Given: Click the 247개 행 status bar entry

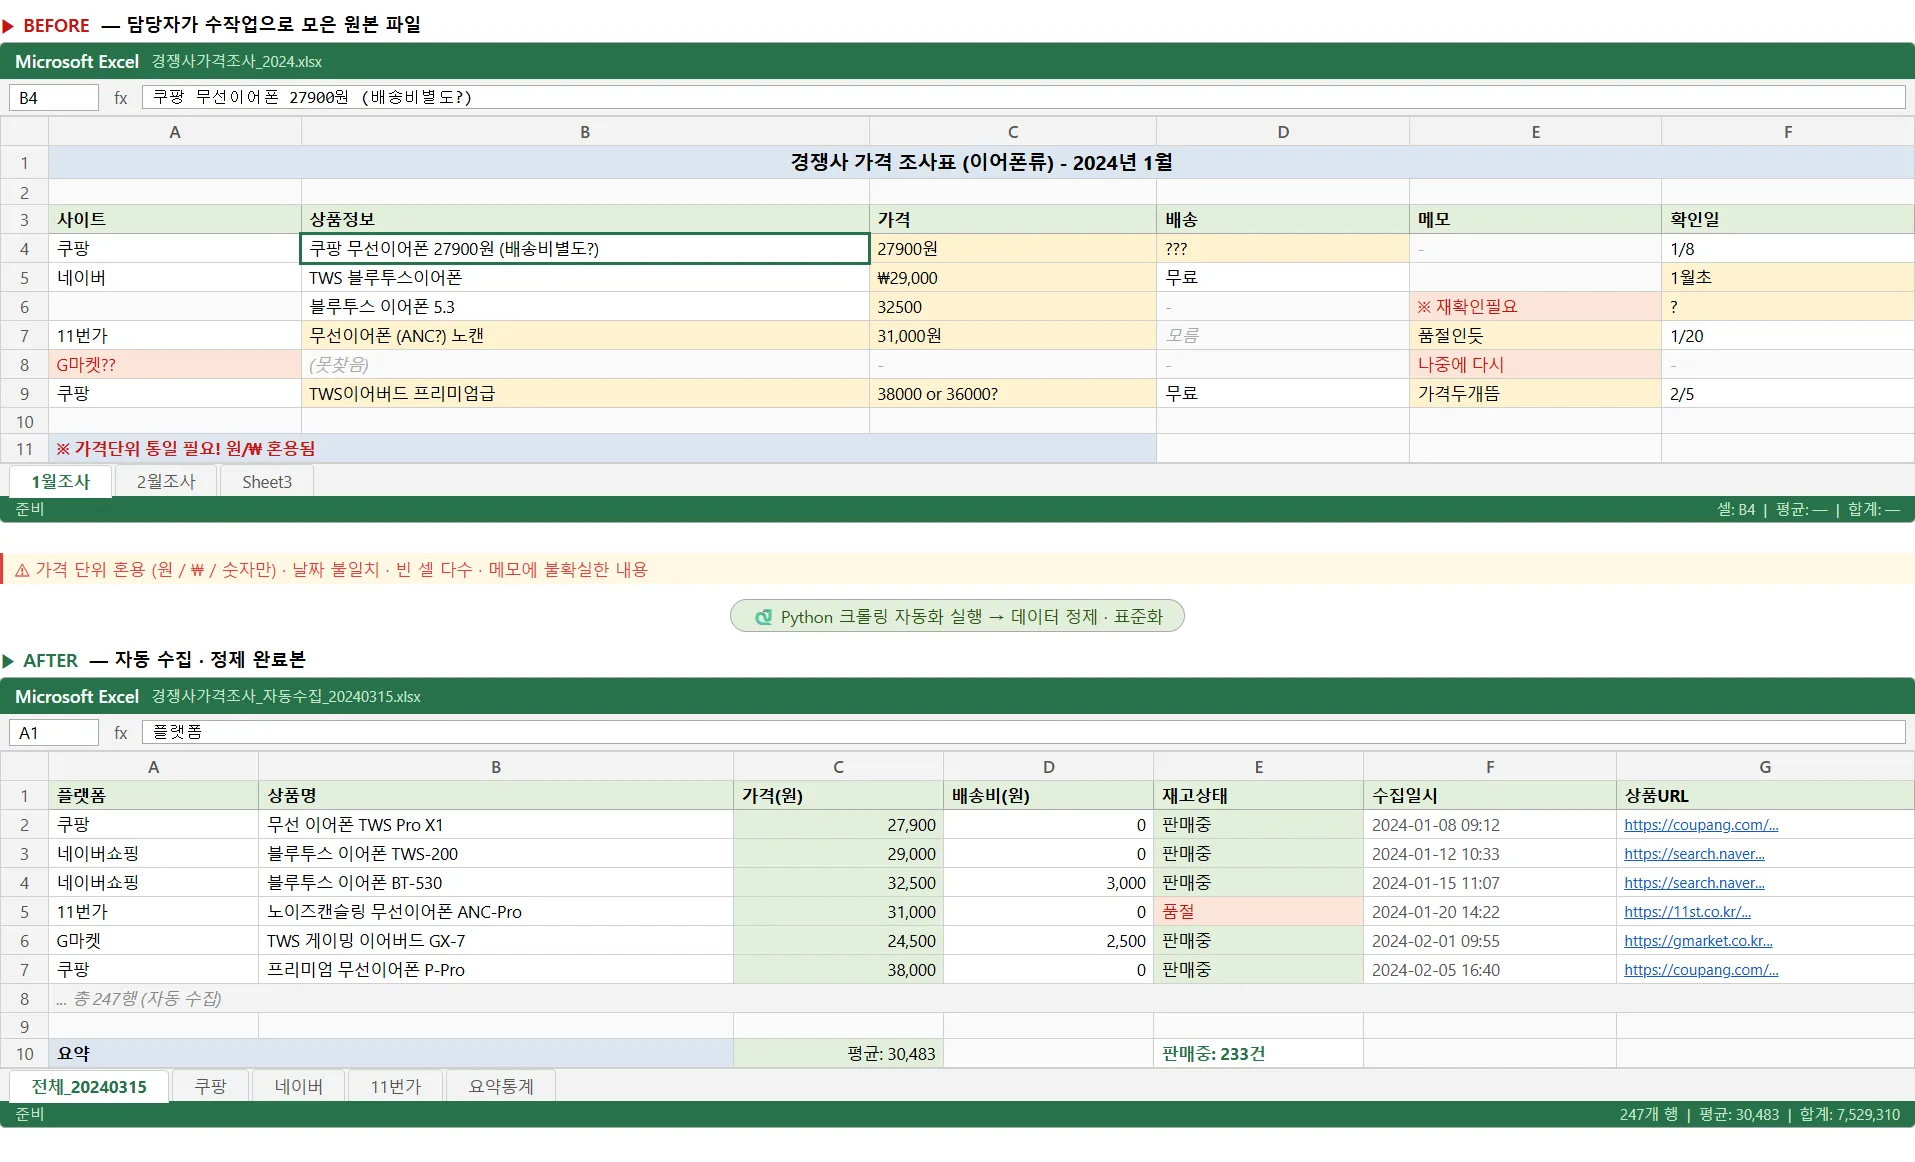Looking at the screenshot, I should pyautogui.click(x=1649, y=1114).
